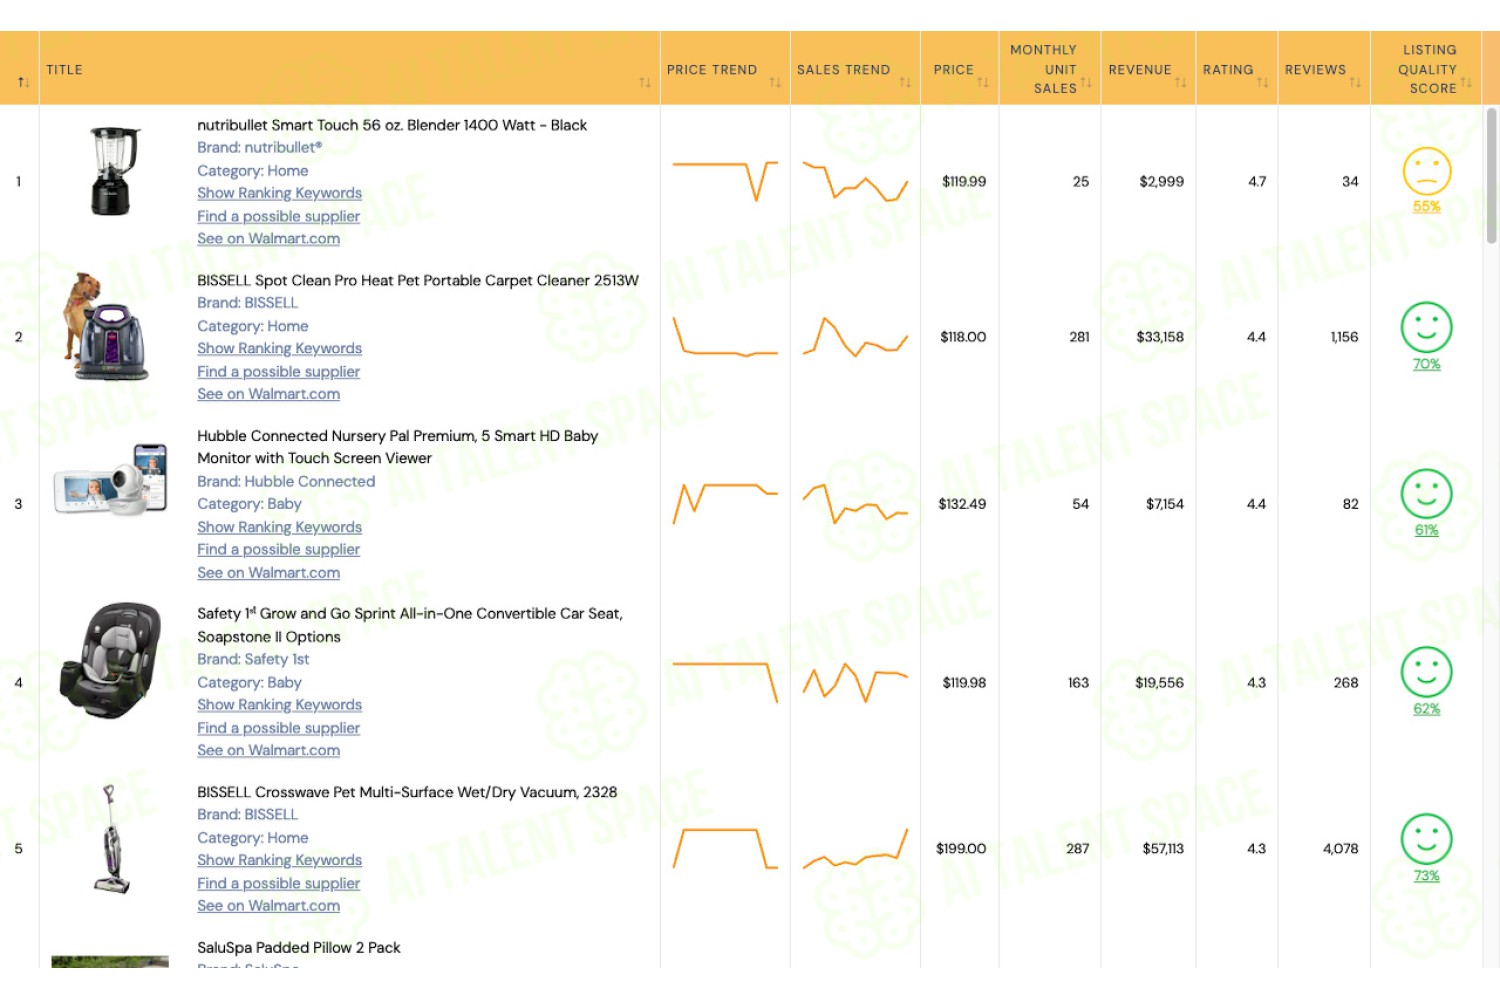This screenshot has height=1000, width=1500.
Task: Select the SaluSpa Padded Pillow 2 Pack title
Action: [x=299, y=947]
